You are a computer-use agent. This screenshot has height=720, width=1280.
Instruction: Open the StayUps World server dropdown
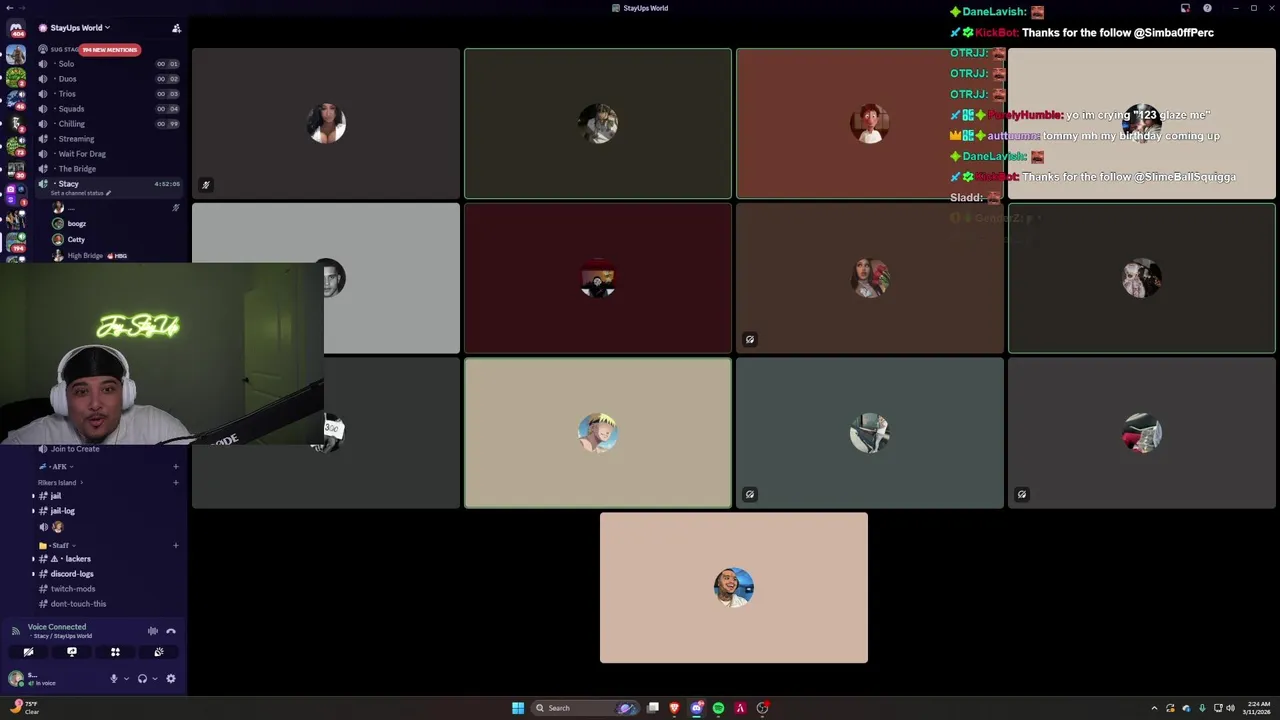(80, 28)
